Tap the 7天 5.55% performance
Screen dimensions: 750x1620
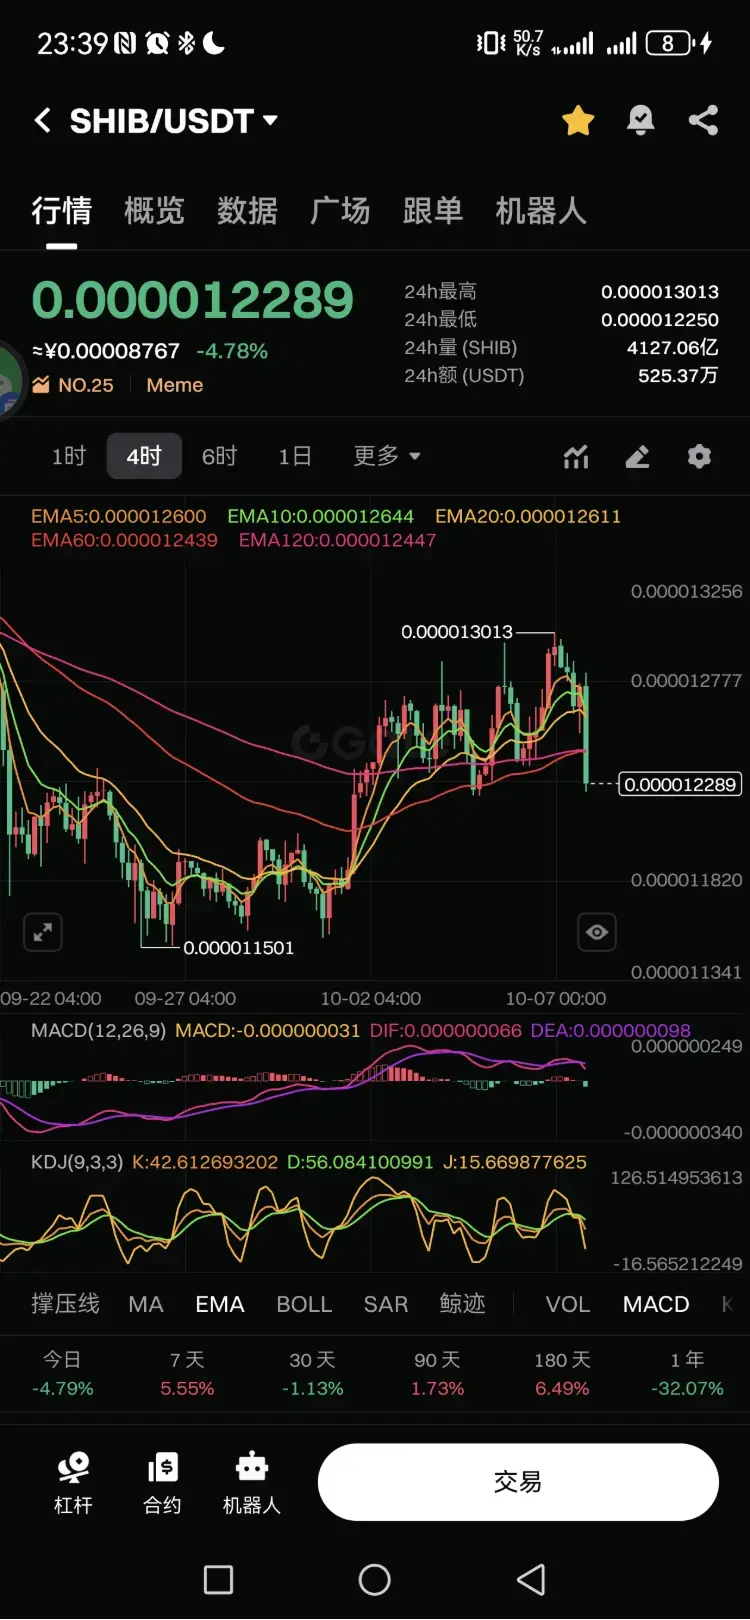click(x=187, y=1374)
